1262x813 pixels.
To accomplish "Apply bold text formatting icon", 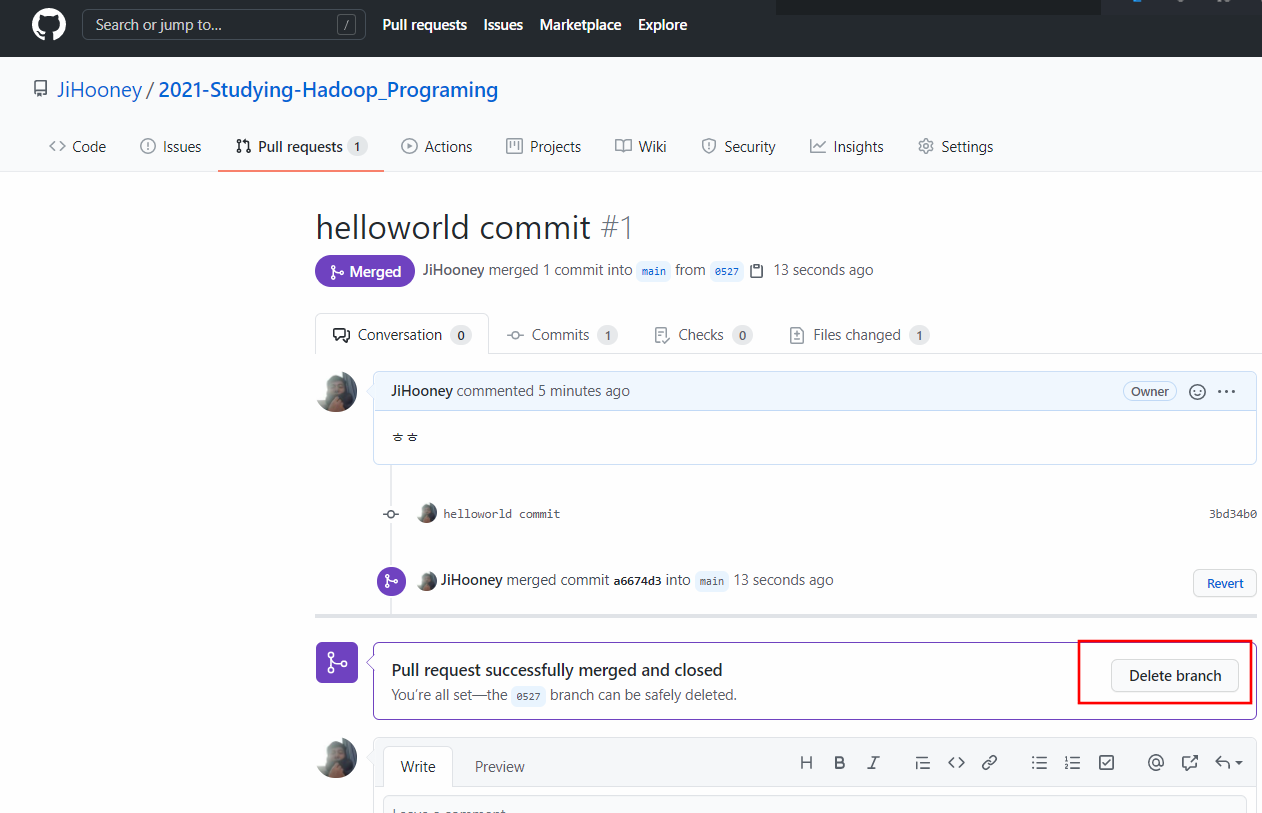I will pos(840,763).
